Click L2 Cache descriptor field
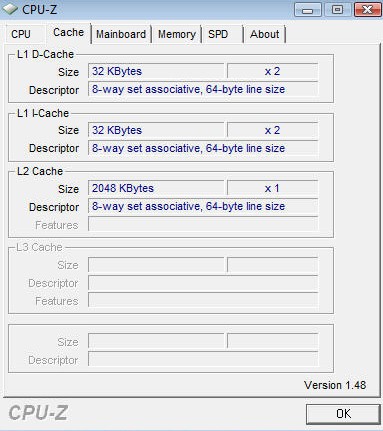The height and width of the screenshot is (431, 383). click(x=203, y=206)
